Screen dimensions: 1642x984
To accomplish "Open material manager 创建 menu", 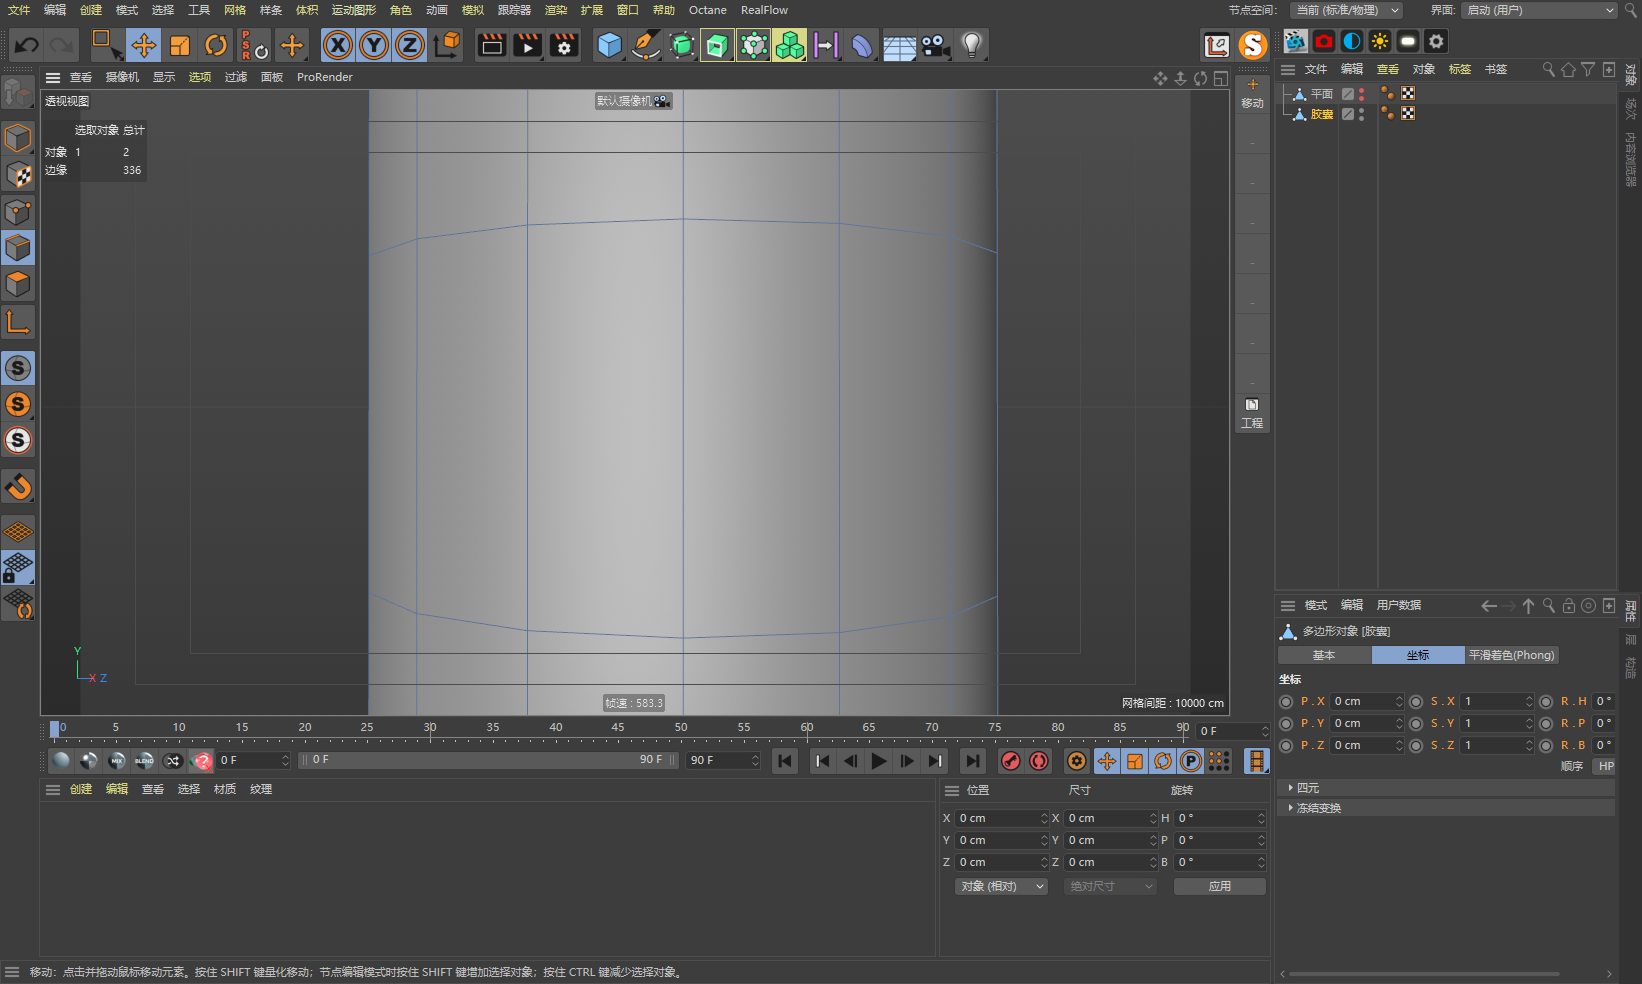I will pyautogui.click(x=81, y=789).
